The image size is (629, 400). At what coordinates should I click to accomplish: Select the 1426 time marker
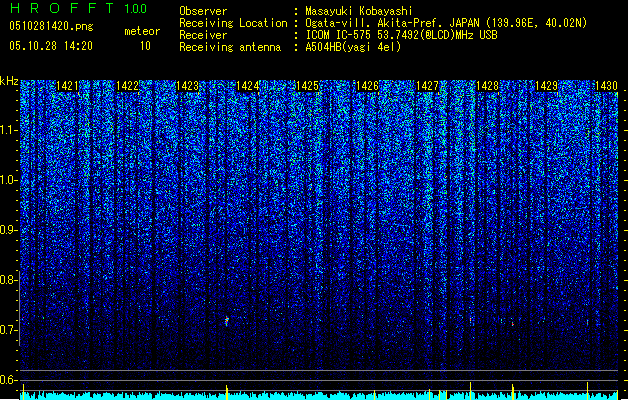coord(367,86)
